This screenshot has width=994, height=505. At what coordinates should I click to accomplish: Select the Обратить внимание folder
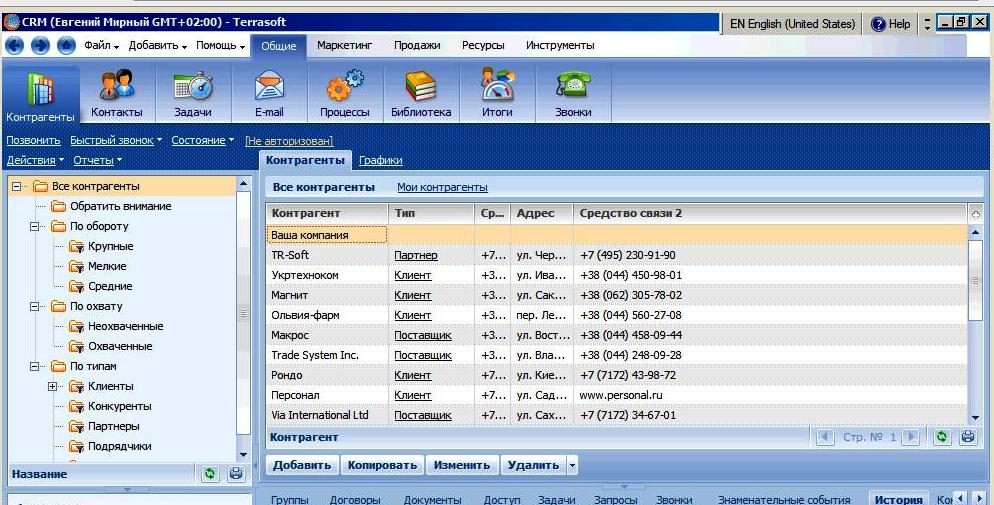(111, 206)
